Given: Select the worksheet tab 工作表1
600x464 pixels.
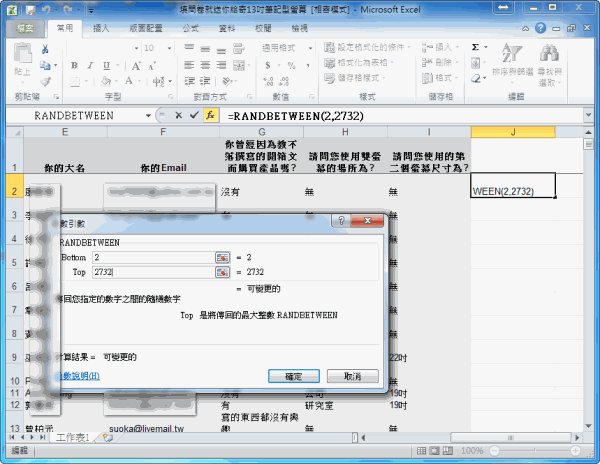Looking at the screenshot, I should point(72,438).
